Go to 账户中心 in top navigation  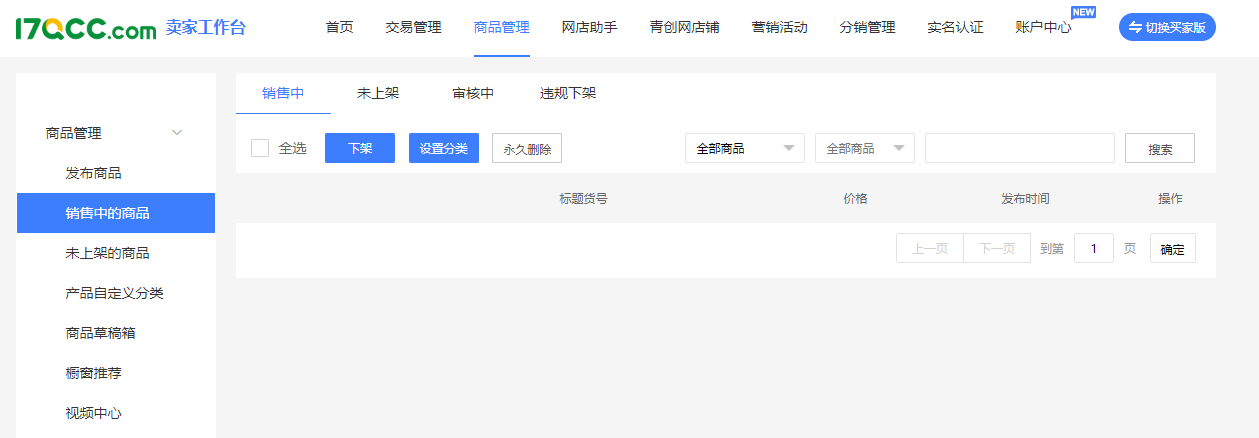1043,28
